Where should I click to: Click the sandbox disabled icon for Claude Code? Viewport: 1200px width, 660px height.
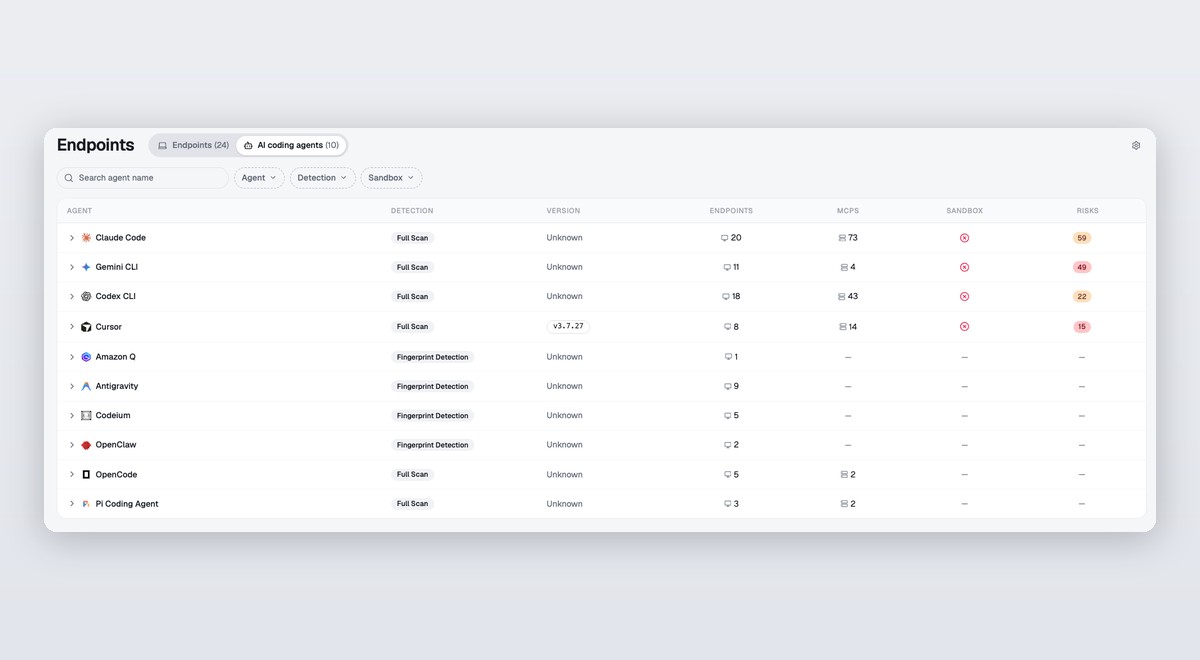(964, 238)
